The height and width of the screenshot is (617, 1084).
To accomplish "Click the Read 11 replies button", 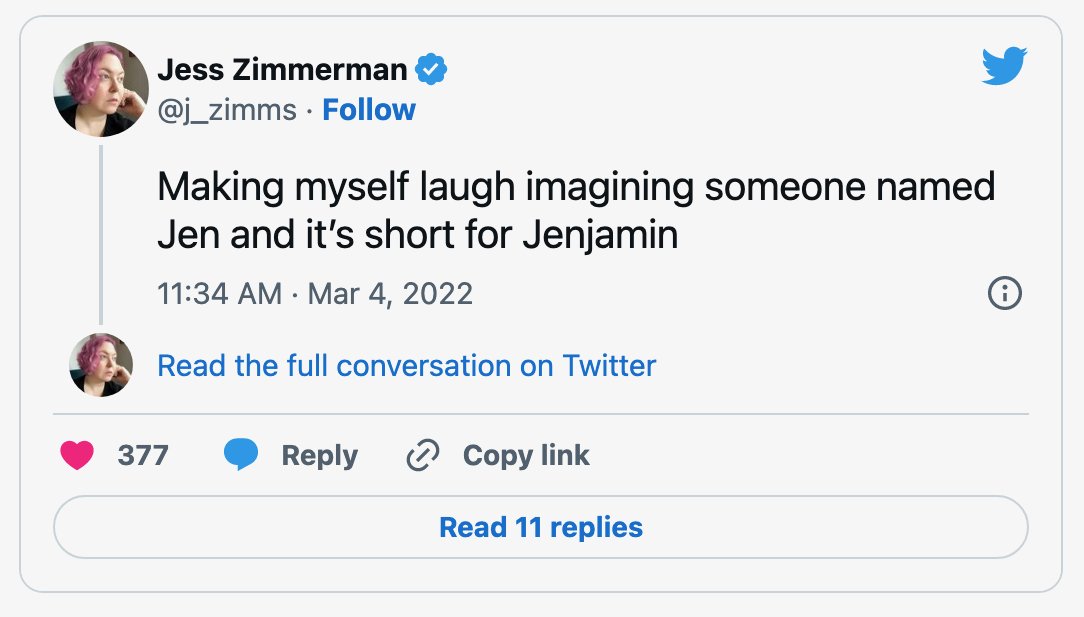I will click(541, 527).
